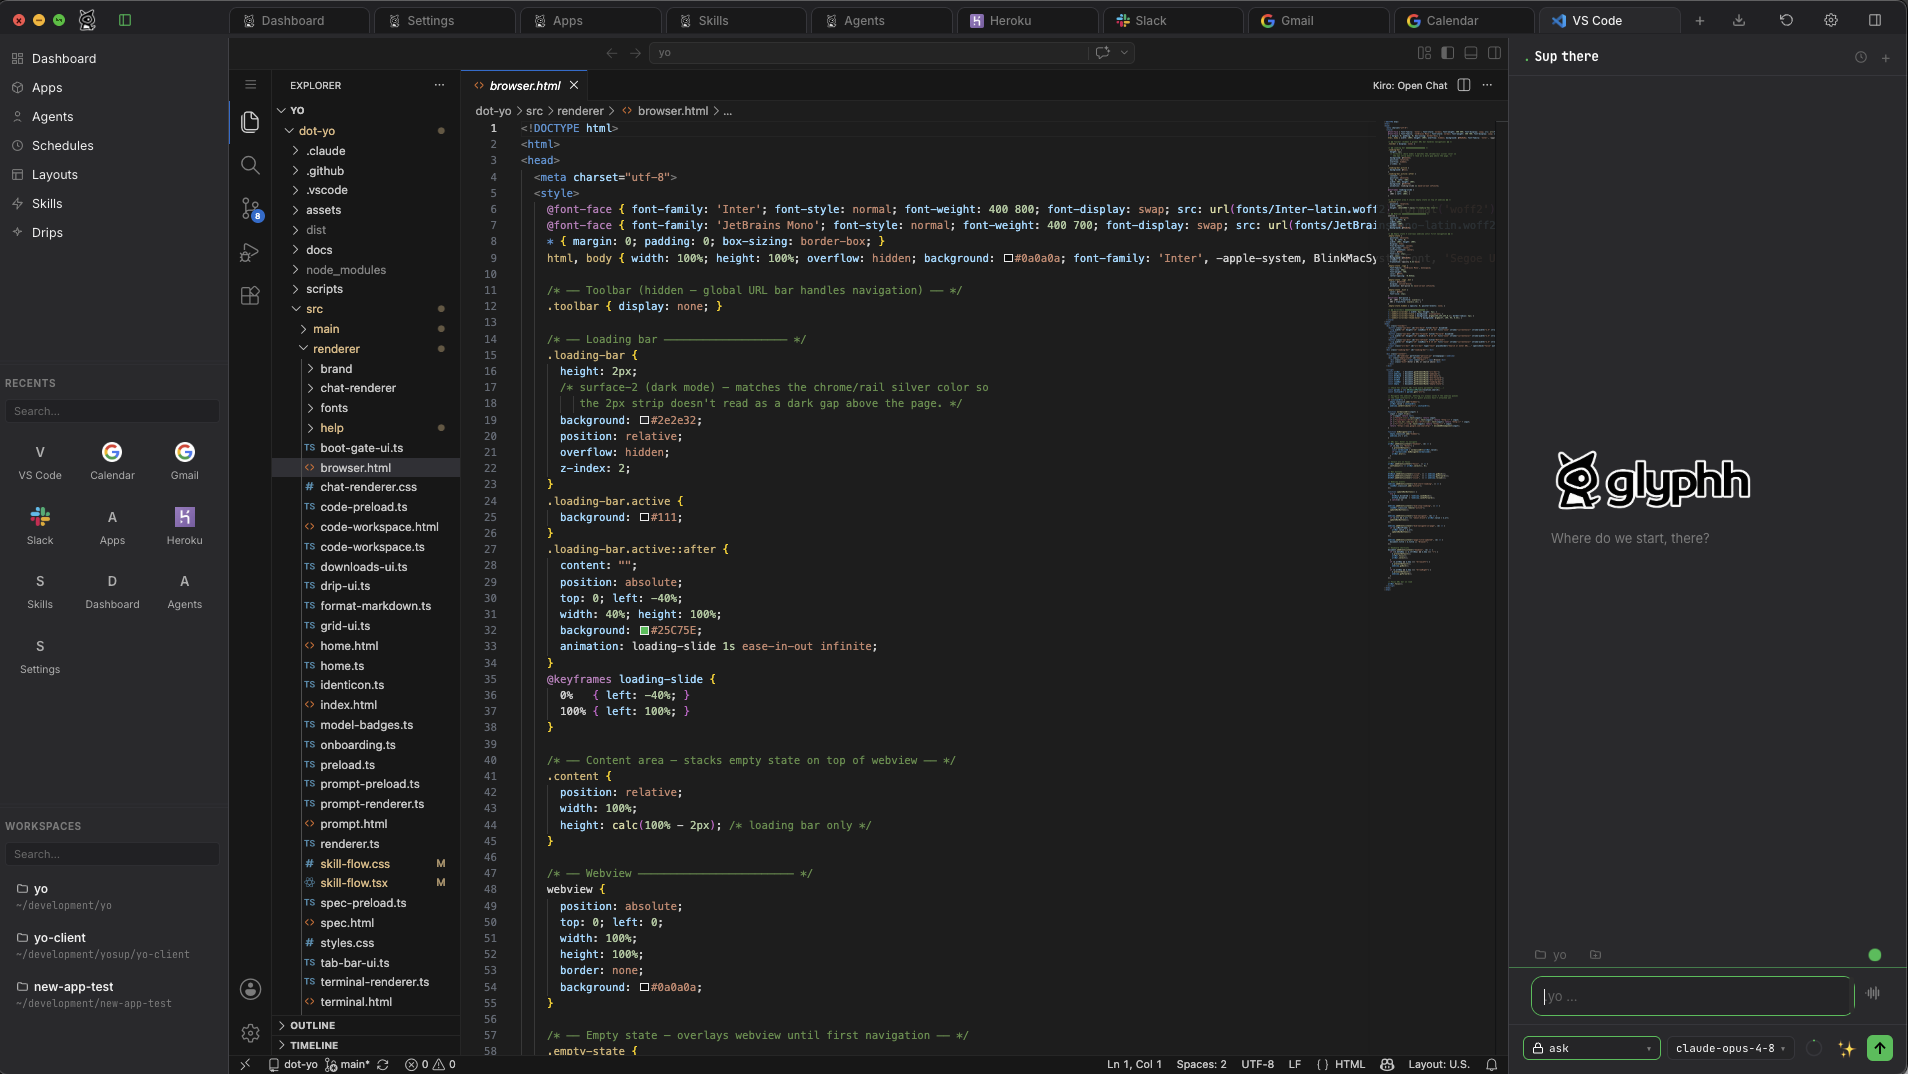Open the yo-client workspace
The height and width of the screenshot is (1074, 1908).
112,945
